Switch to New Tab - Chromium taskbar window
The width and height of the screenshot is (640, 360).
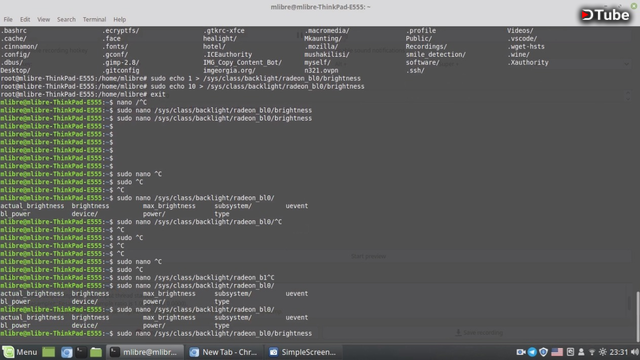tap(223, 352)
